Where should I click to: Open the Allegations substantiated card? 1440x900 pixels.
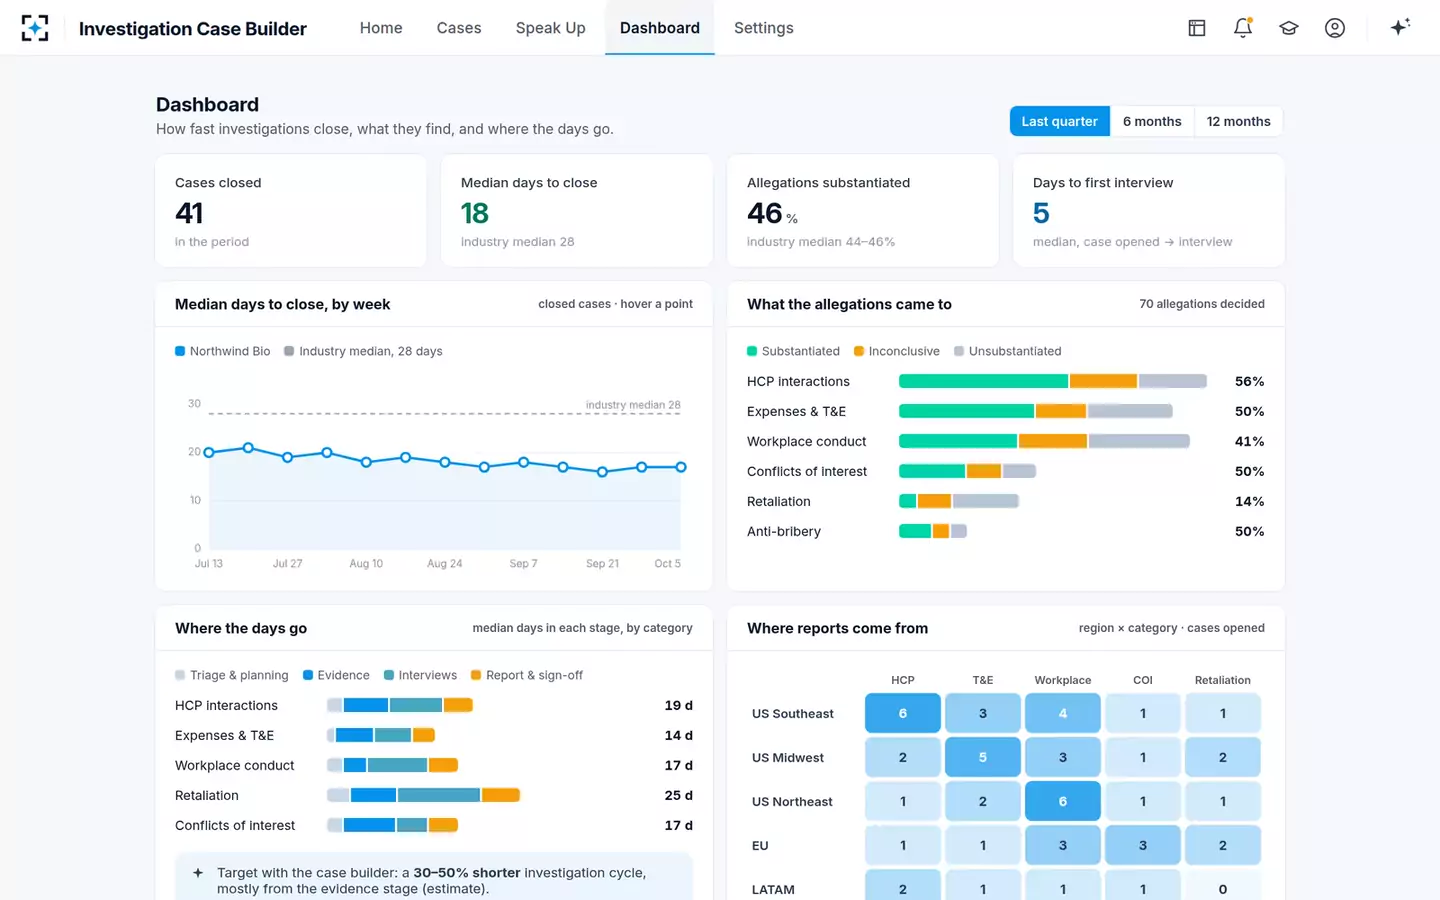pos(863,210)
